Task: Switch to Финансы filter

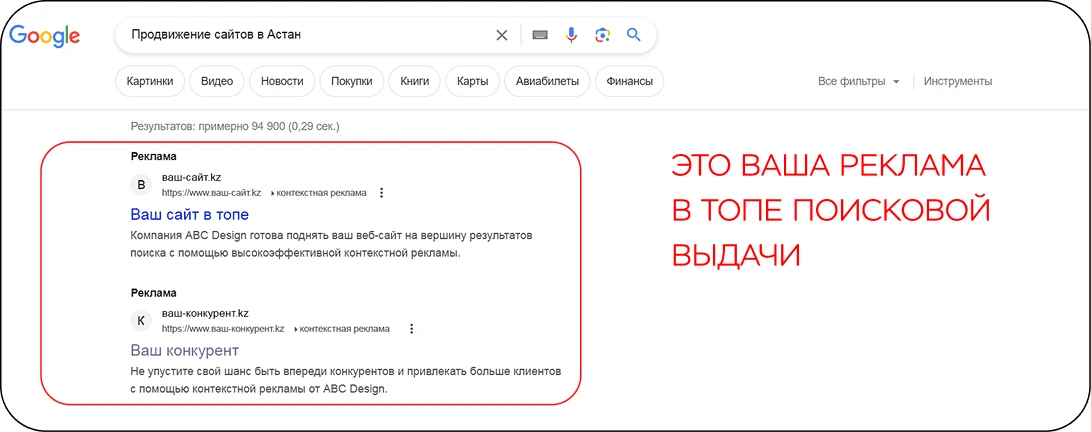Action: pyautogui.click(x=629, y=81)
